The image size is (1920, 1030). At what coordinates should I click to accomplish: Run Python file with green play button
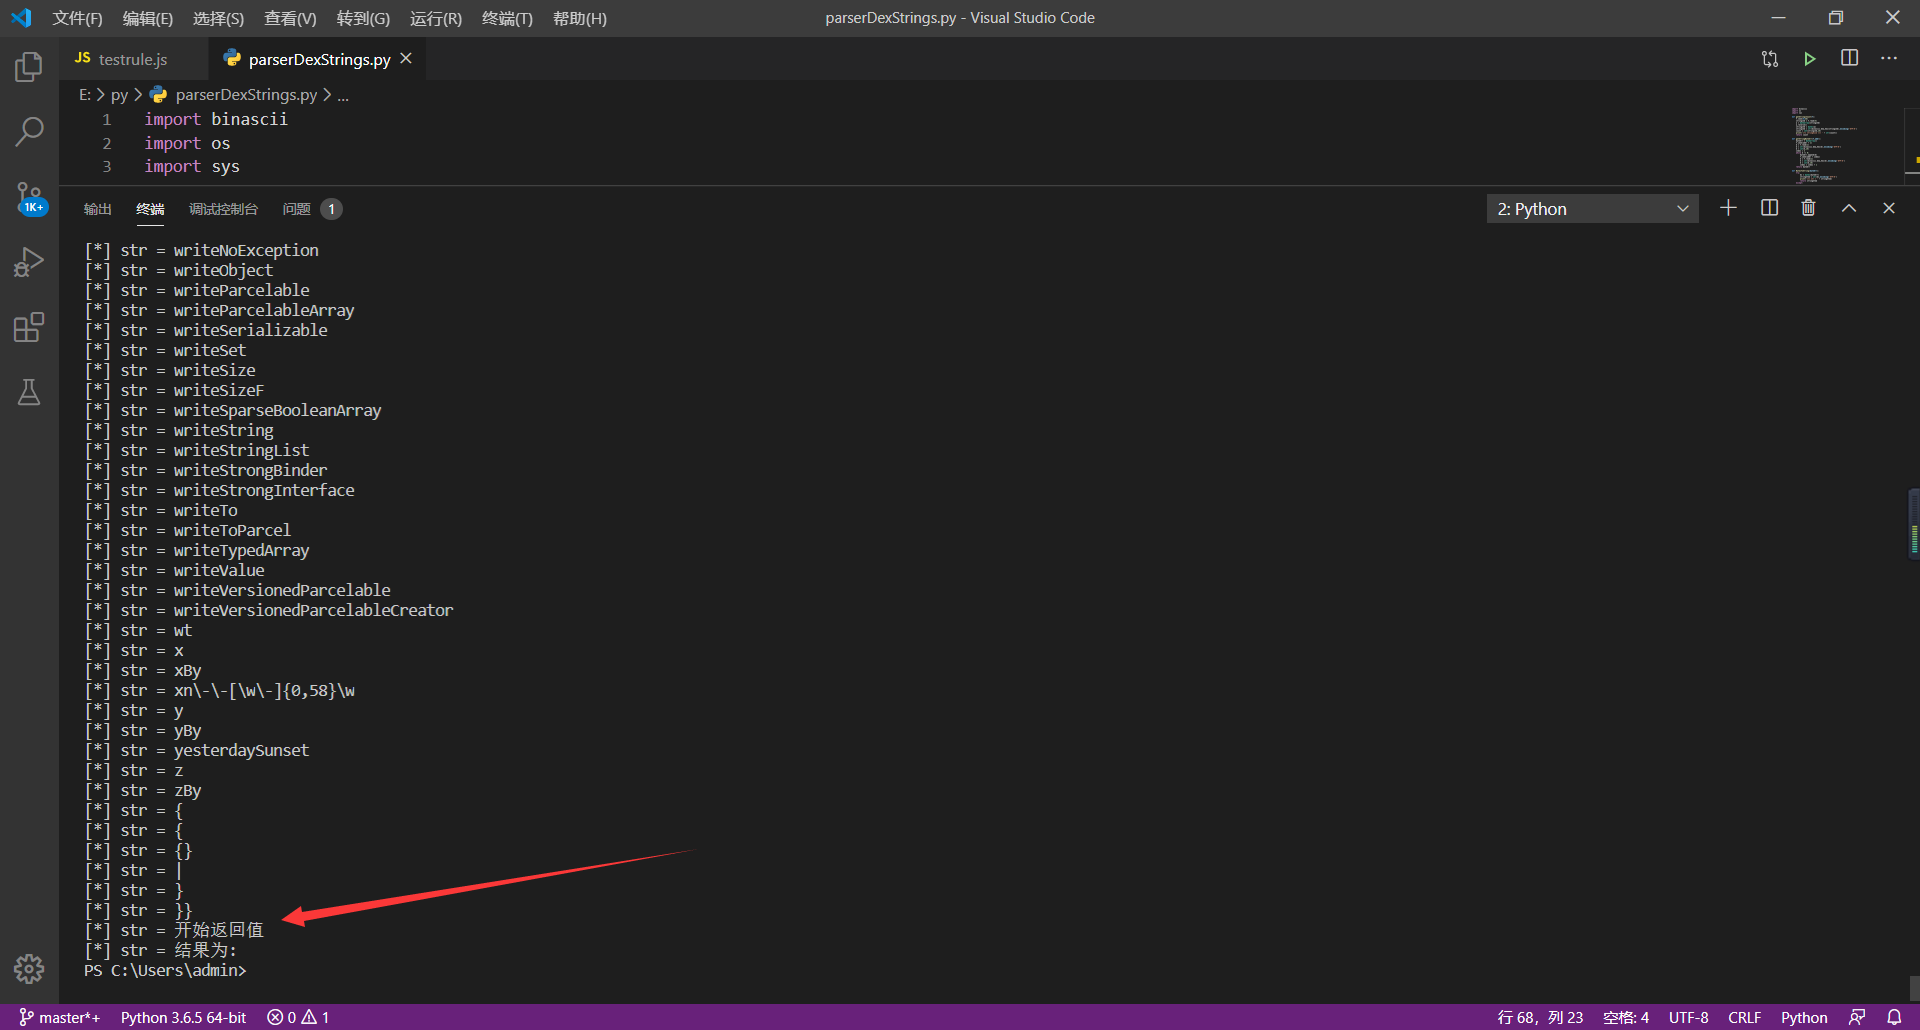[x=1810, y=59]
